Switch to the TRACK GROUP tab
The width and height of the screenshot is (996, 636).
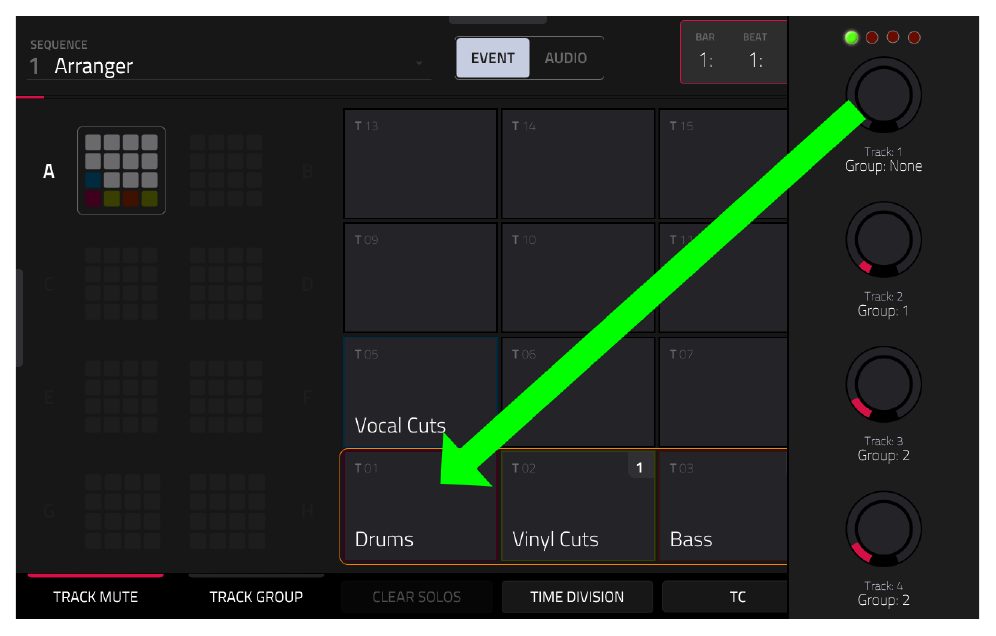point(256,597)
